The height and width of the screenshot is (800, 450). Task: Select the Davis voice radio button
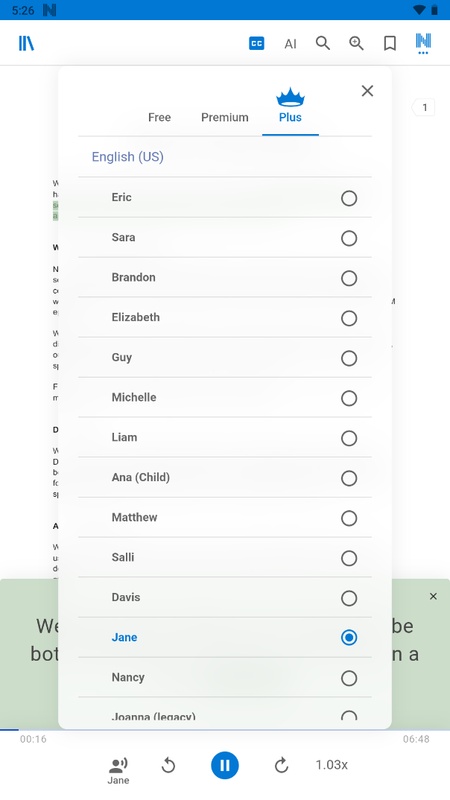[x=349, y=598]
